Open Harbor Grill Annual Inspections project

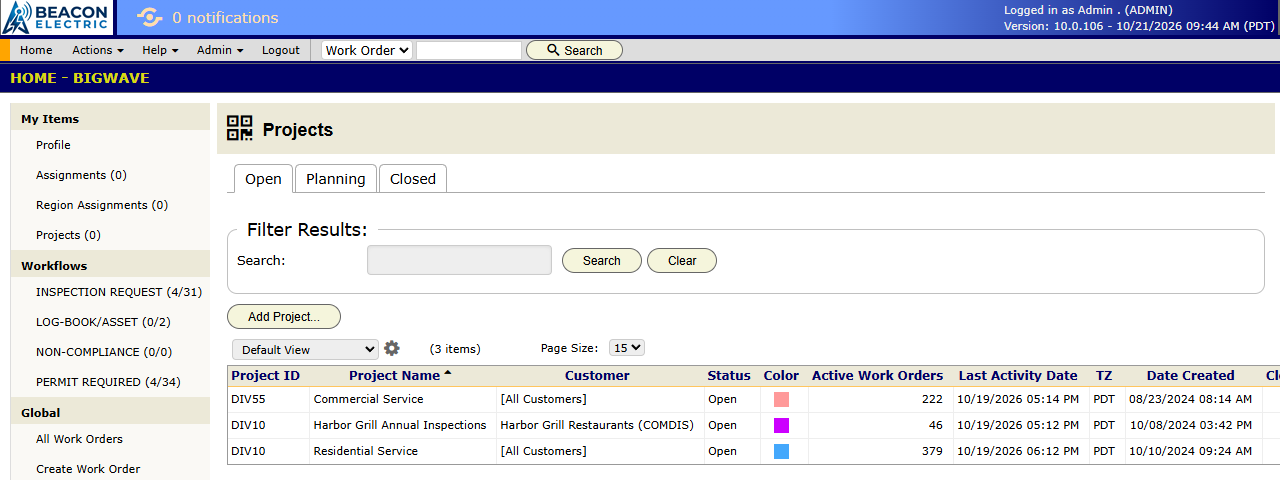400,425
